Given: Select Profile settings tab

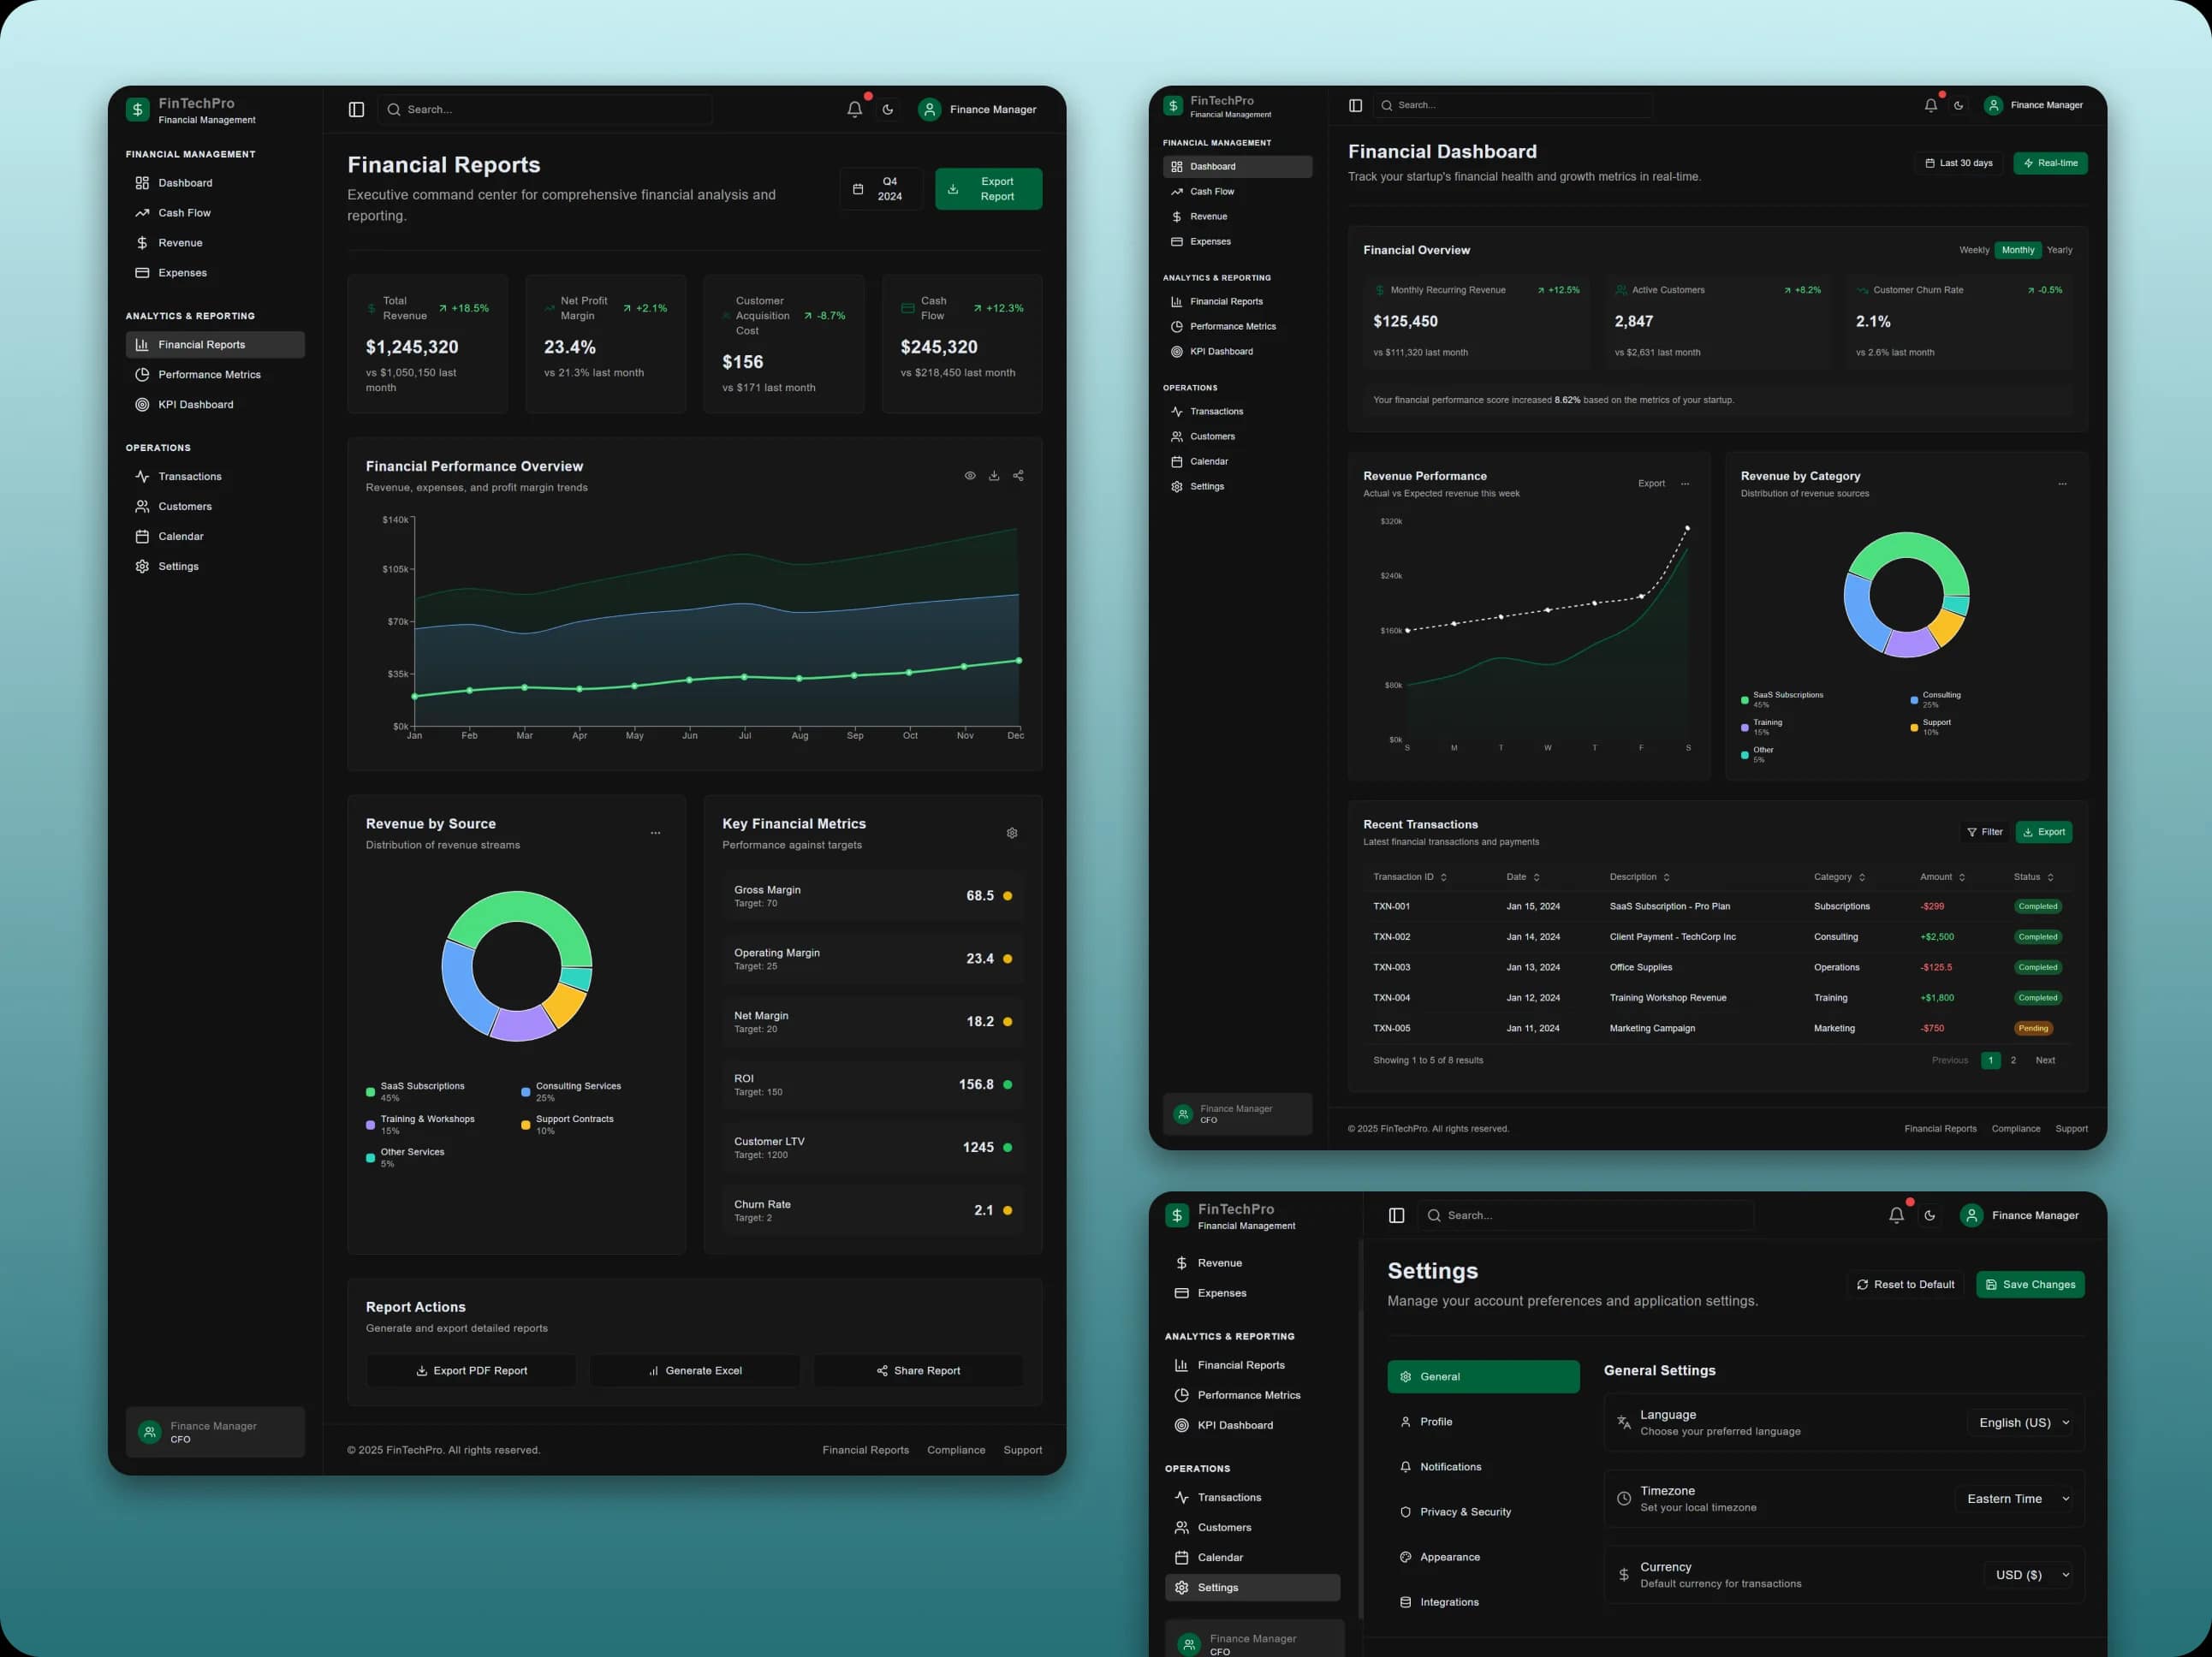Looking at the screenshot, I should coord(1483,1422).
